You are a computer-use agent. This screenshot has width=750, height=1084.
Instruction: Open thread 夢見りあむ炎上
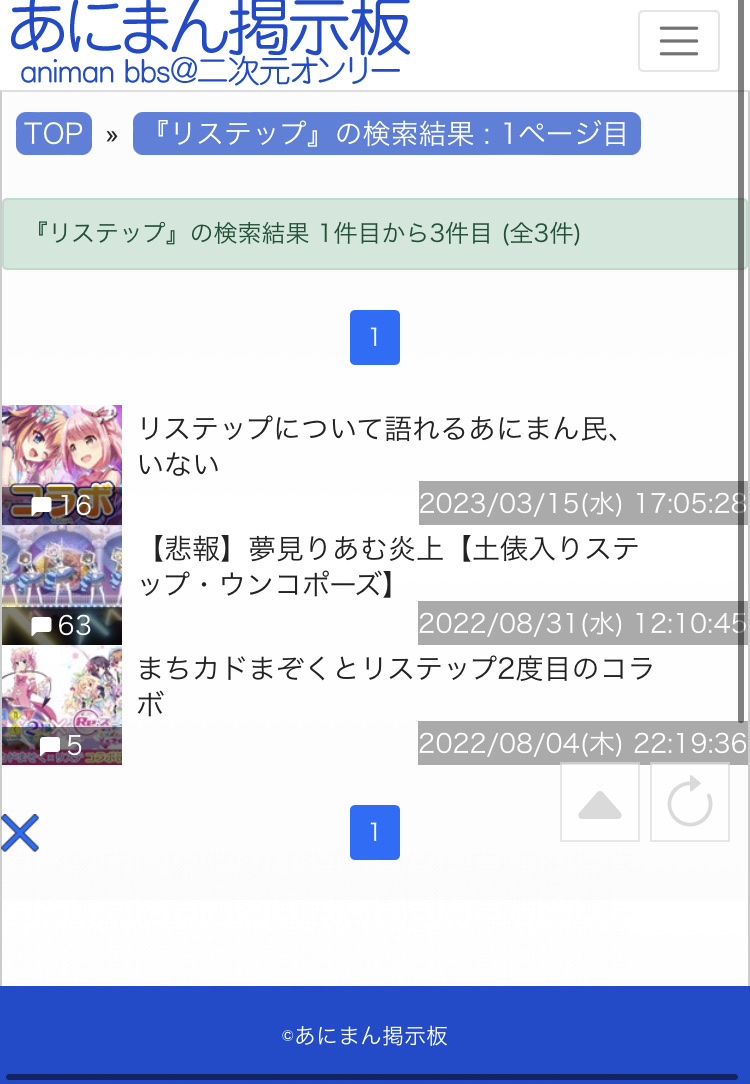pyautogui.click(x=388, y=566)
